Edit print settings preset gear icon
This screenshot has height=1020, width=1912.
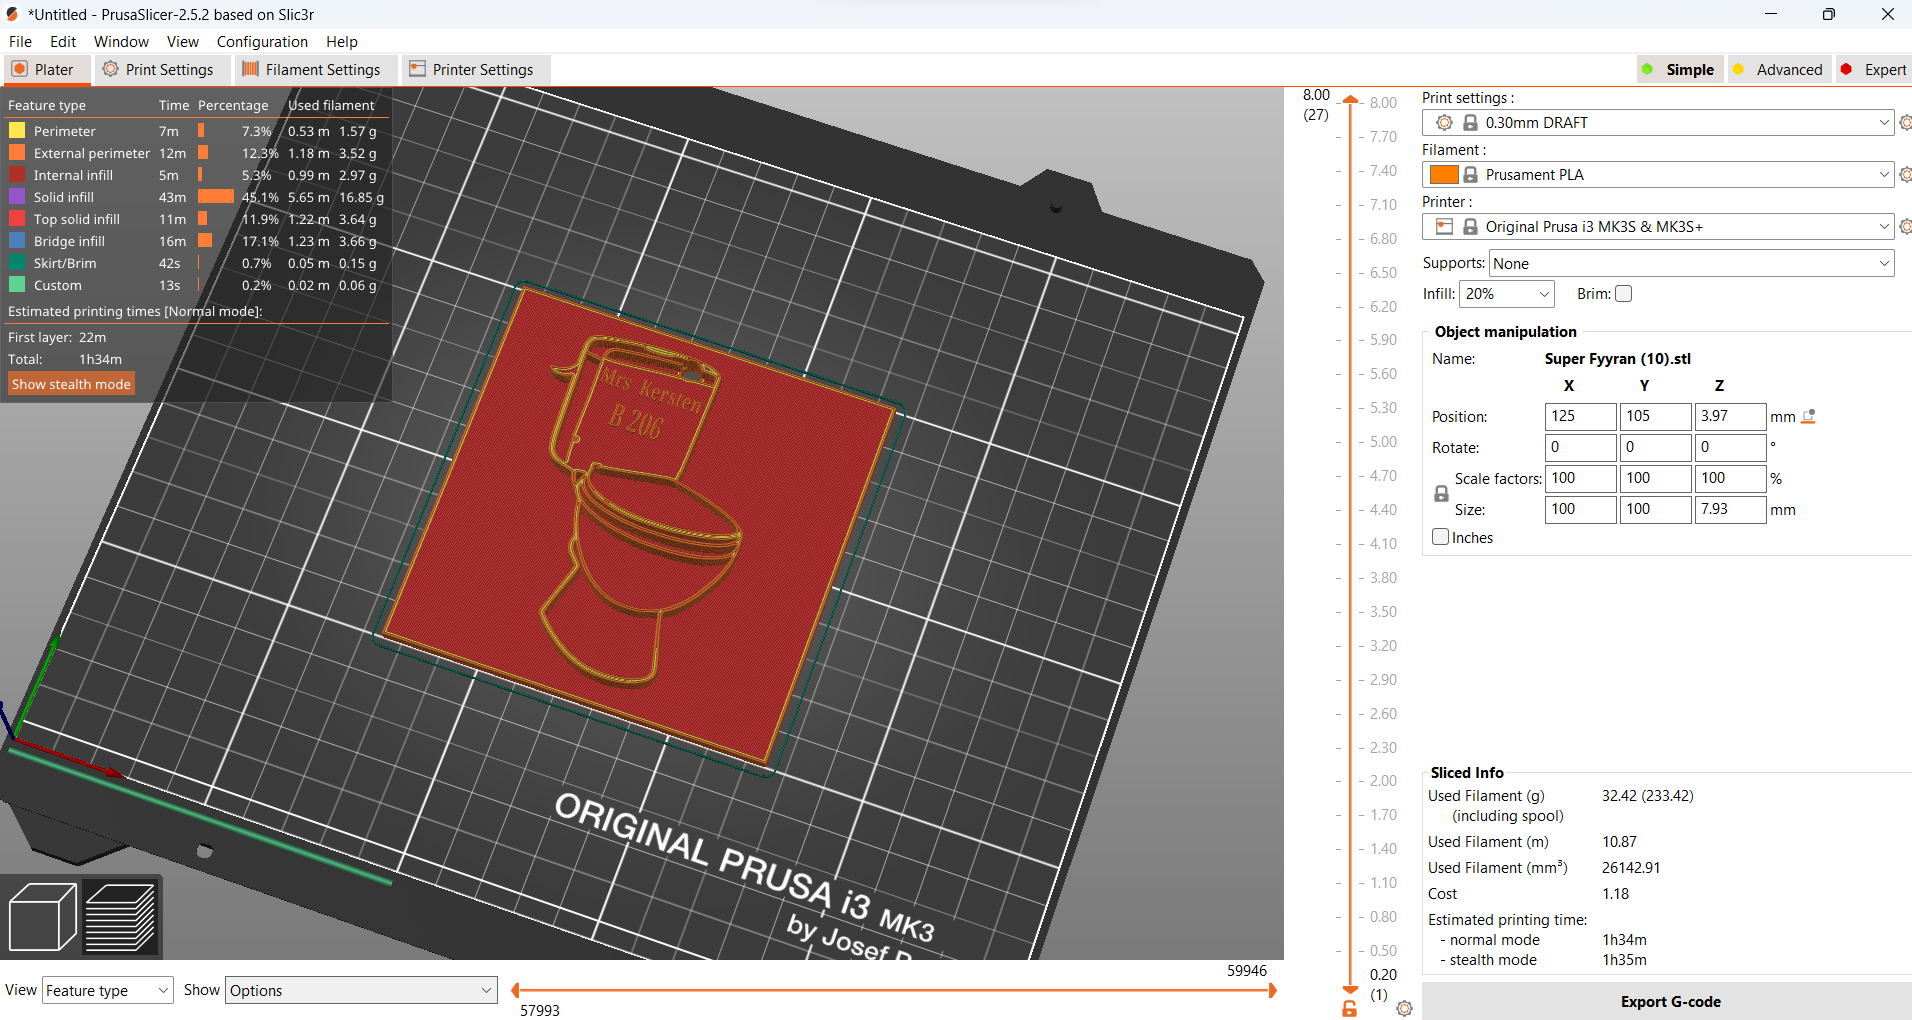1905,123
